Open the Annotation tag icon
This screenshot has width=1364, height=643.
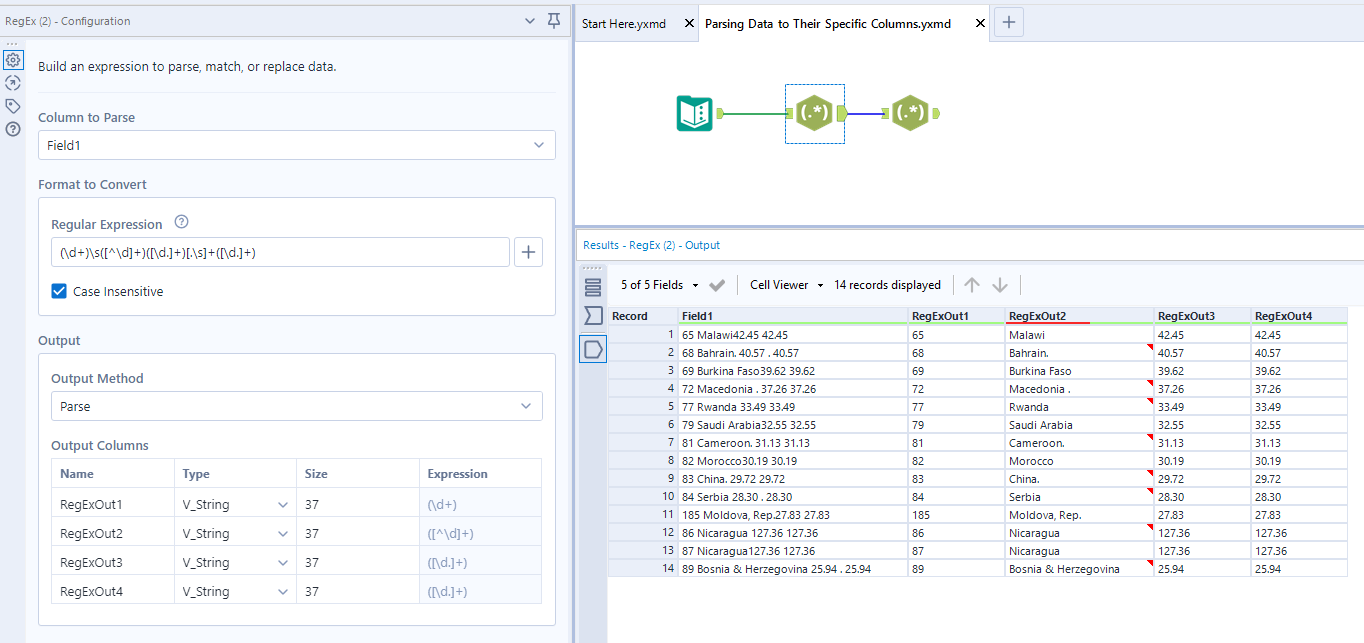pos(13,106)
